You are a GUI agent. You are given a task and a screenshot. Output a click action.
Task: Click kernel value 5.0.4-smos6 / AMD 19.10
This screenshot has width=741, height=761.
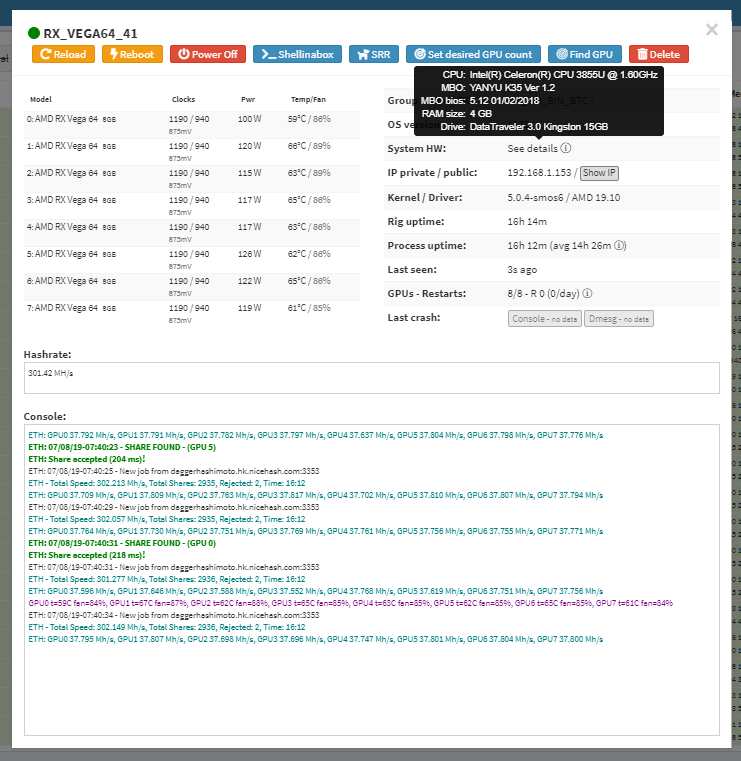pyautogui.click(x=564, y=198)
